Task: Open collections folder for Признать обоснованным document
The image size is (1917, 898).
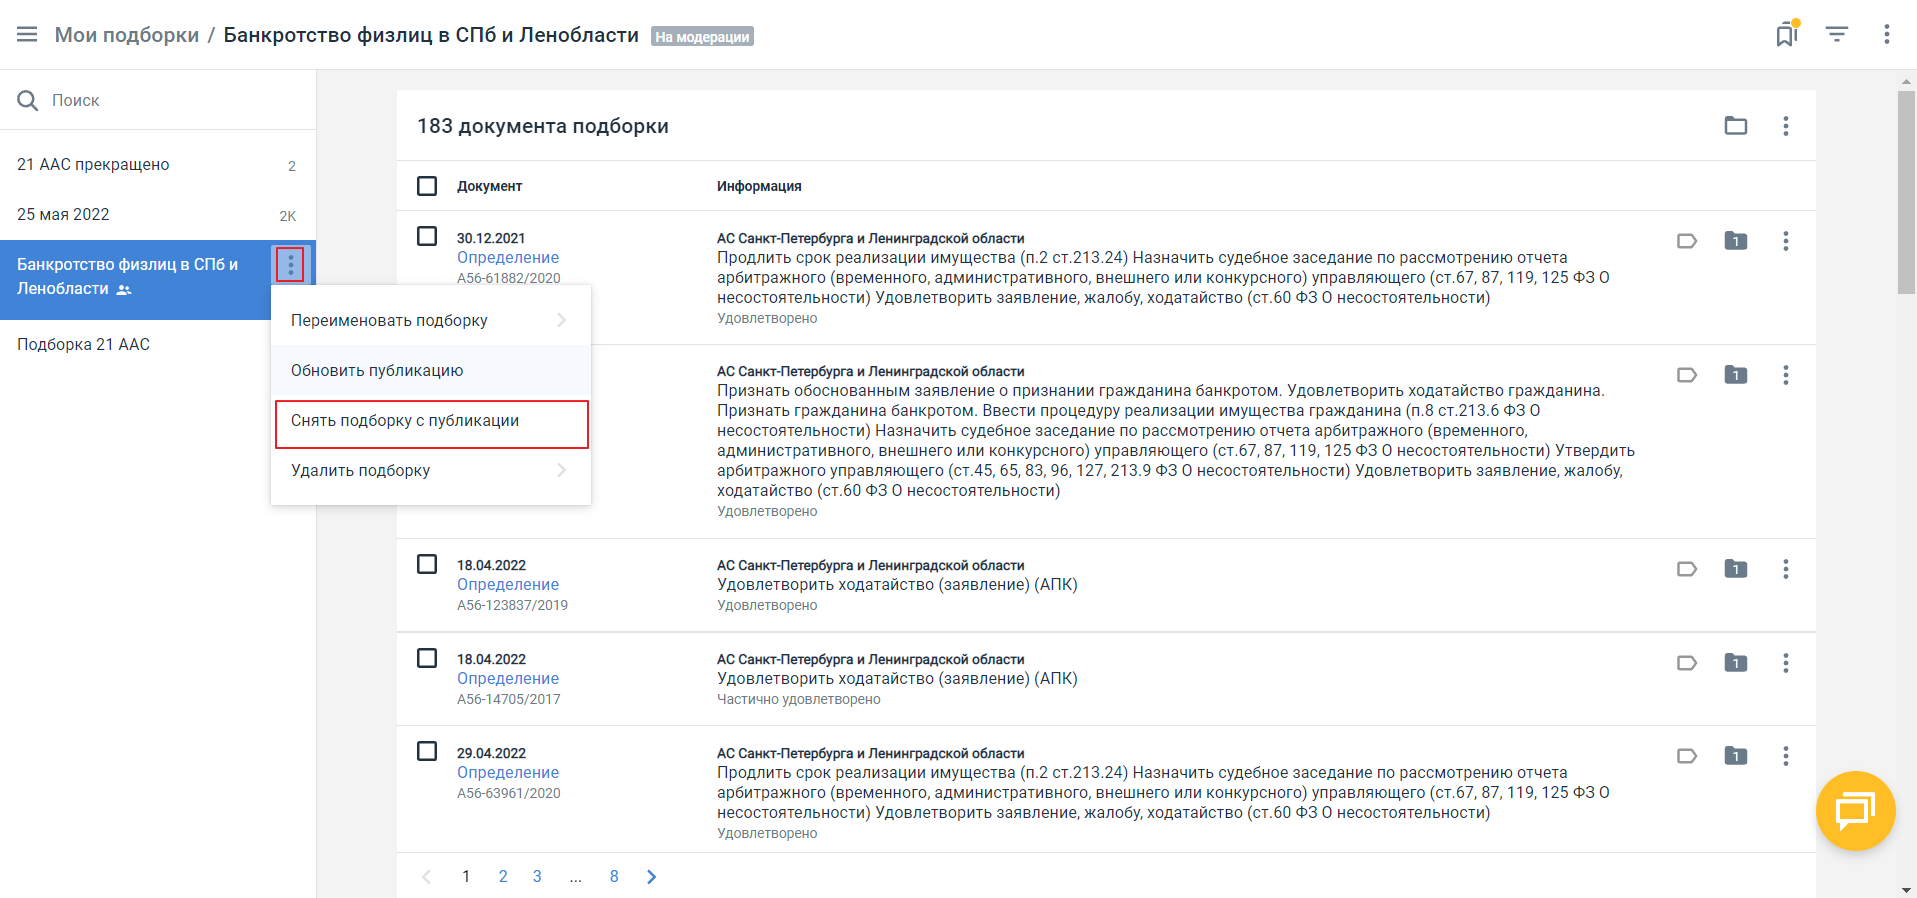Action: (x=1736, y=375)
